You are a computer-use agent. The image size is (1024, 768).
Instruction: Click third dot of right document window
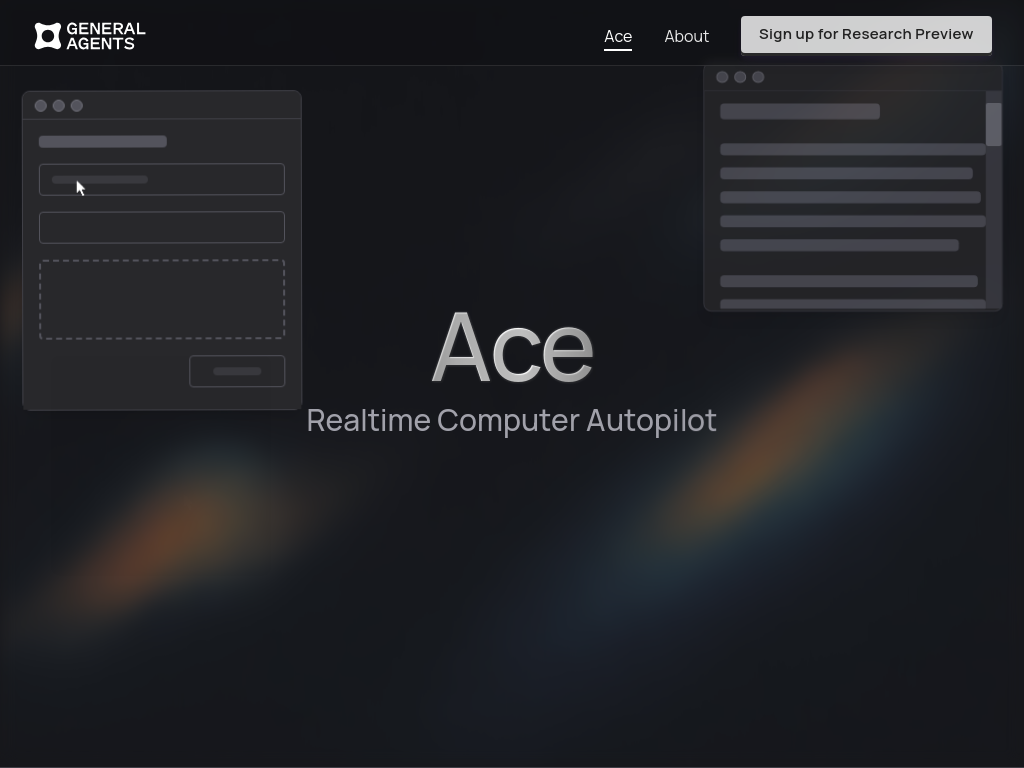pos(758,77)
